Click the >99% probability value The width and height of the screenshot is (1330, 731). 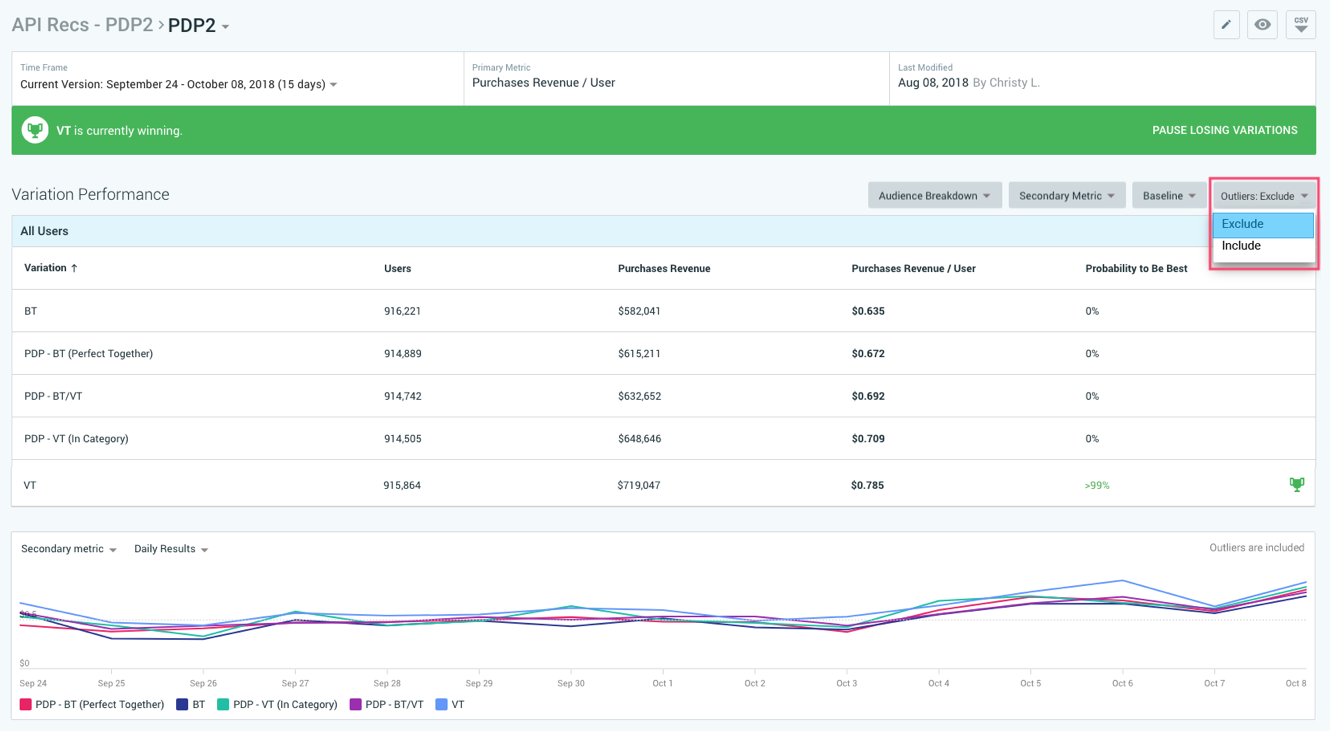coord(1097,486)
